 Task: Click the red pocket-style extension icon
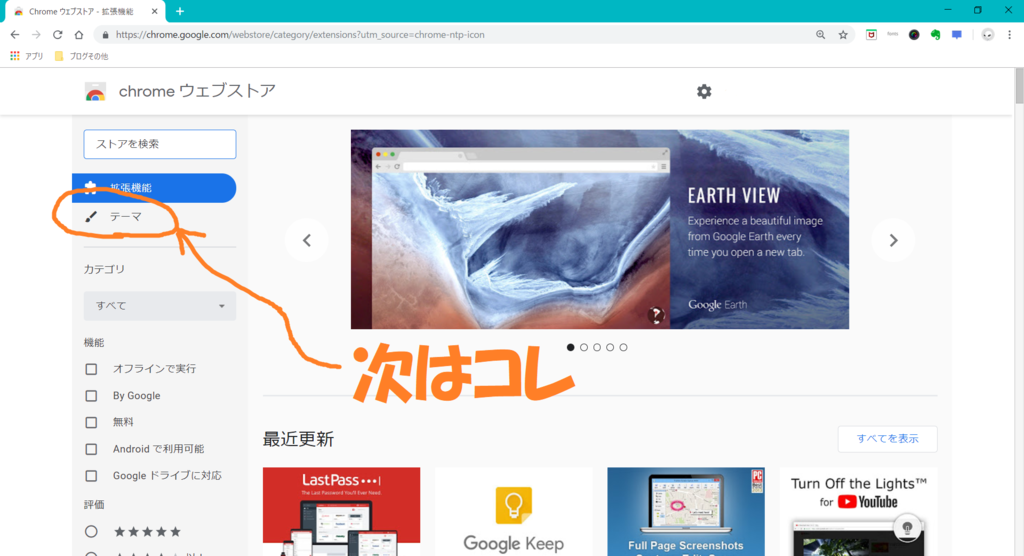(x=871, y=35)
